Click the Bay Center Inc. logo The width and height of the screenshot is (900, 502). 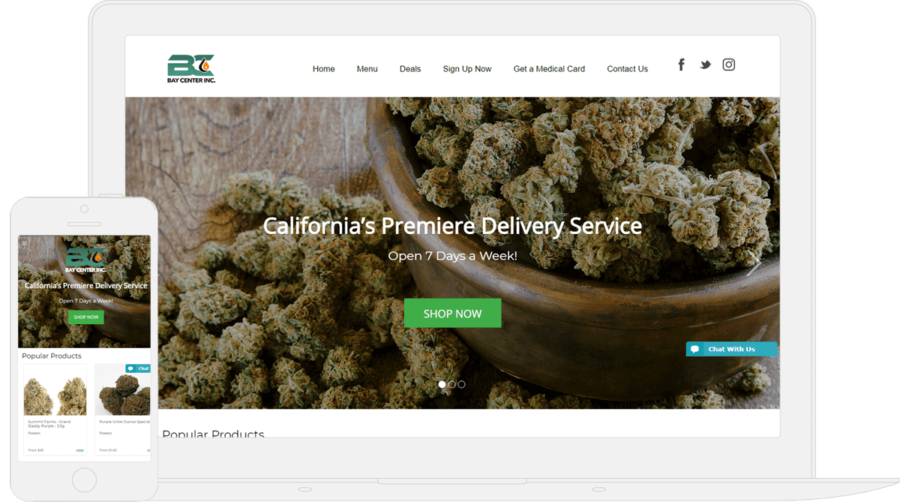(x=191, y=68)
